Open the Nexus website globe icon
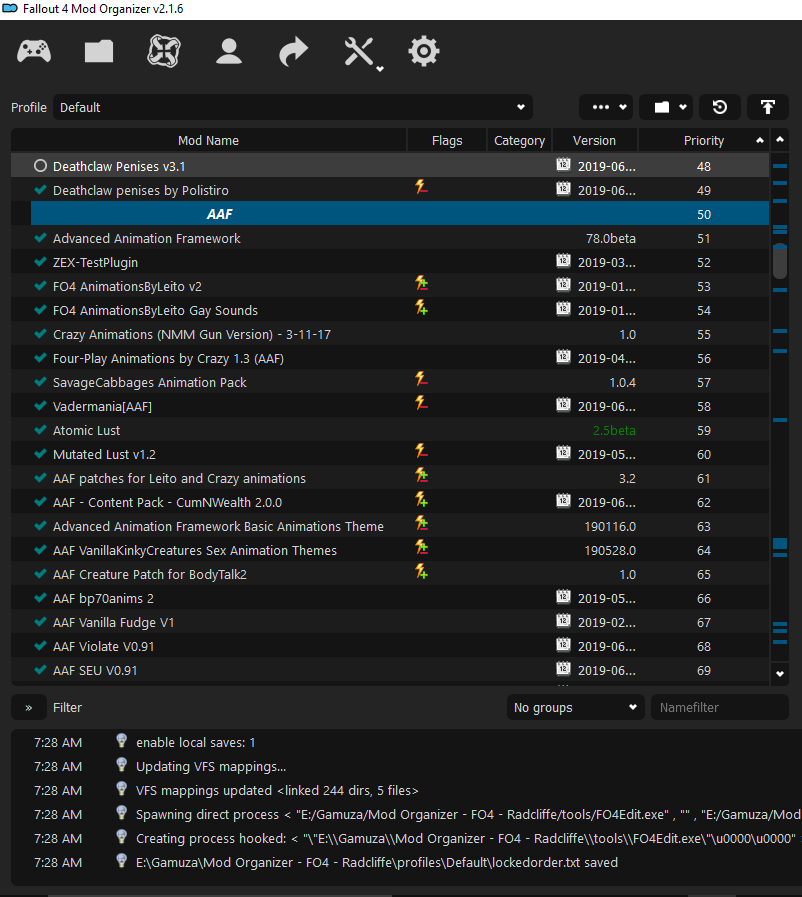802x897 pixels. tap(164, 51)
